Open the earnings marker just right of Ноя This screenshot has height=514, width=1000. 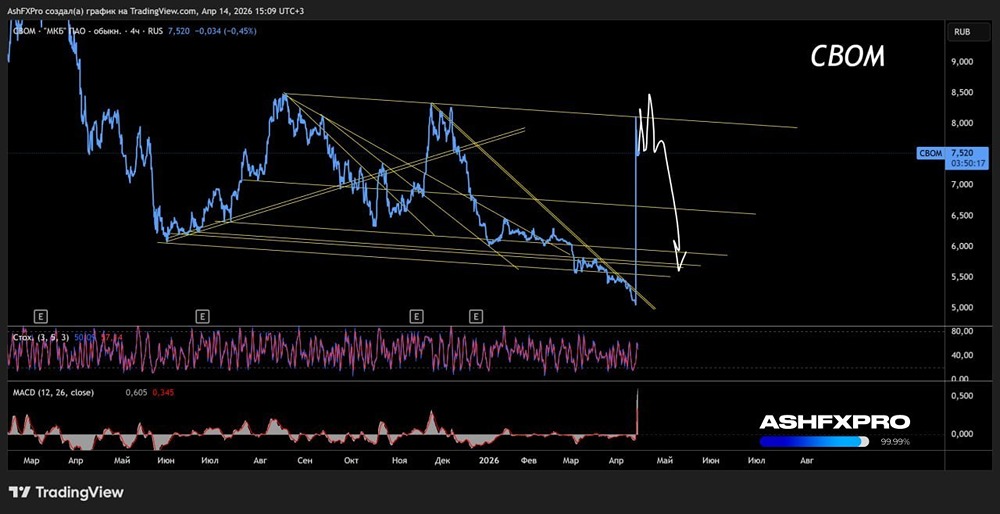tap(416, 316)
